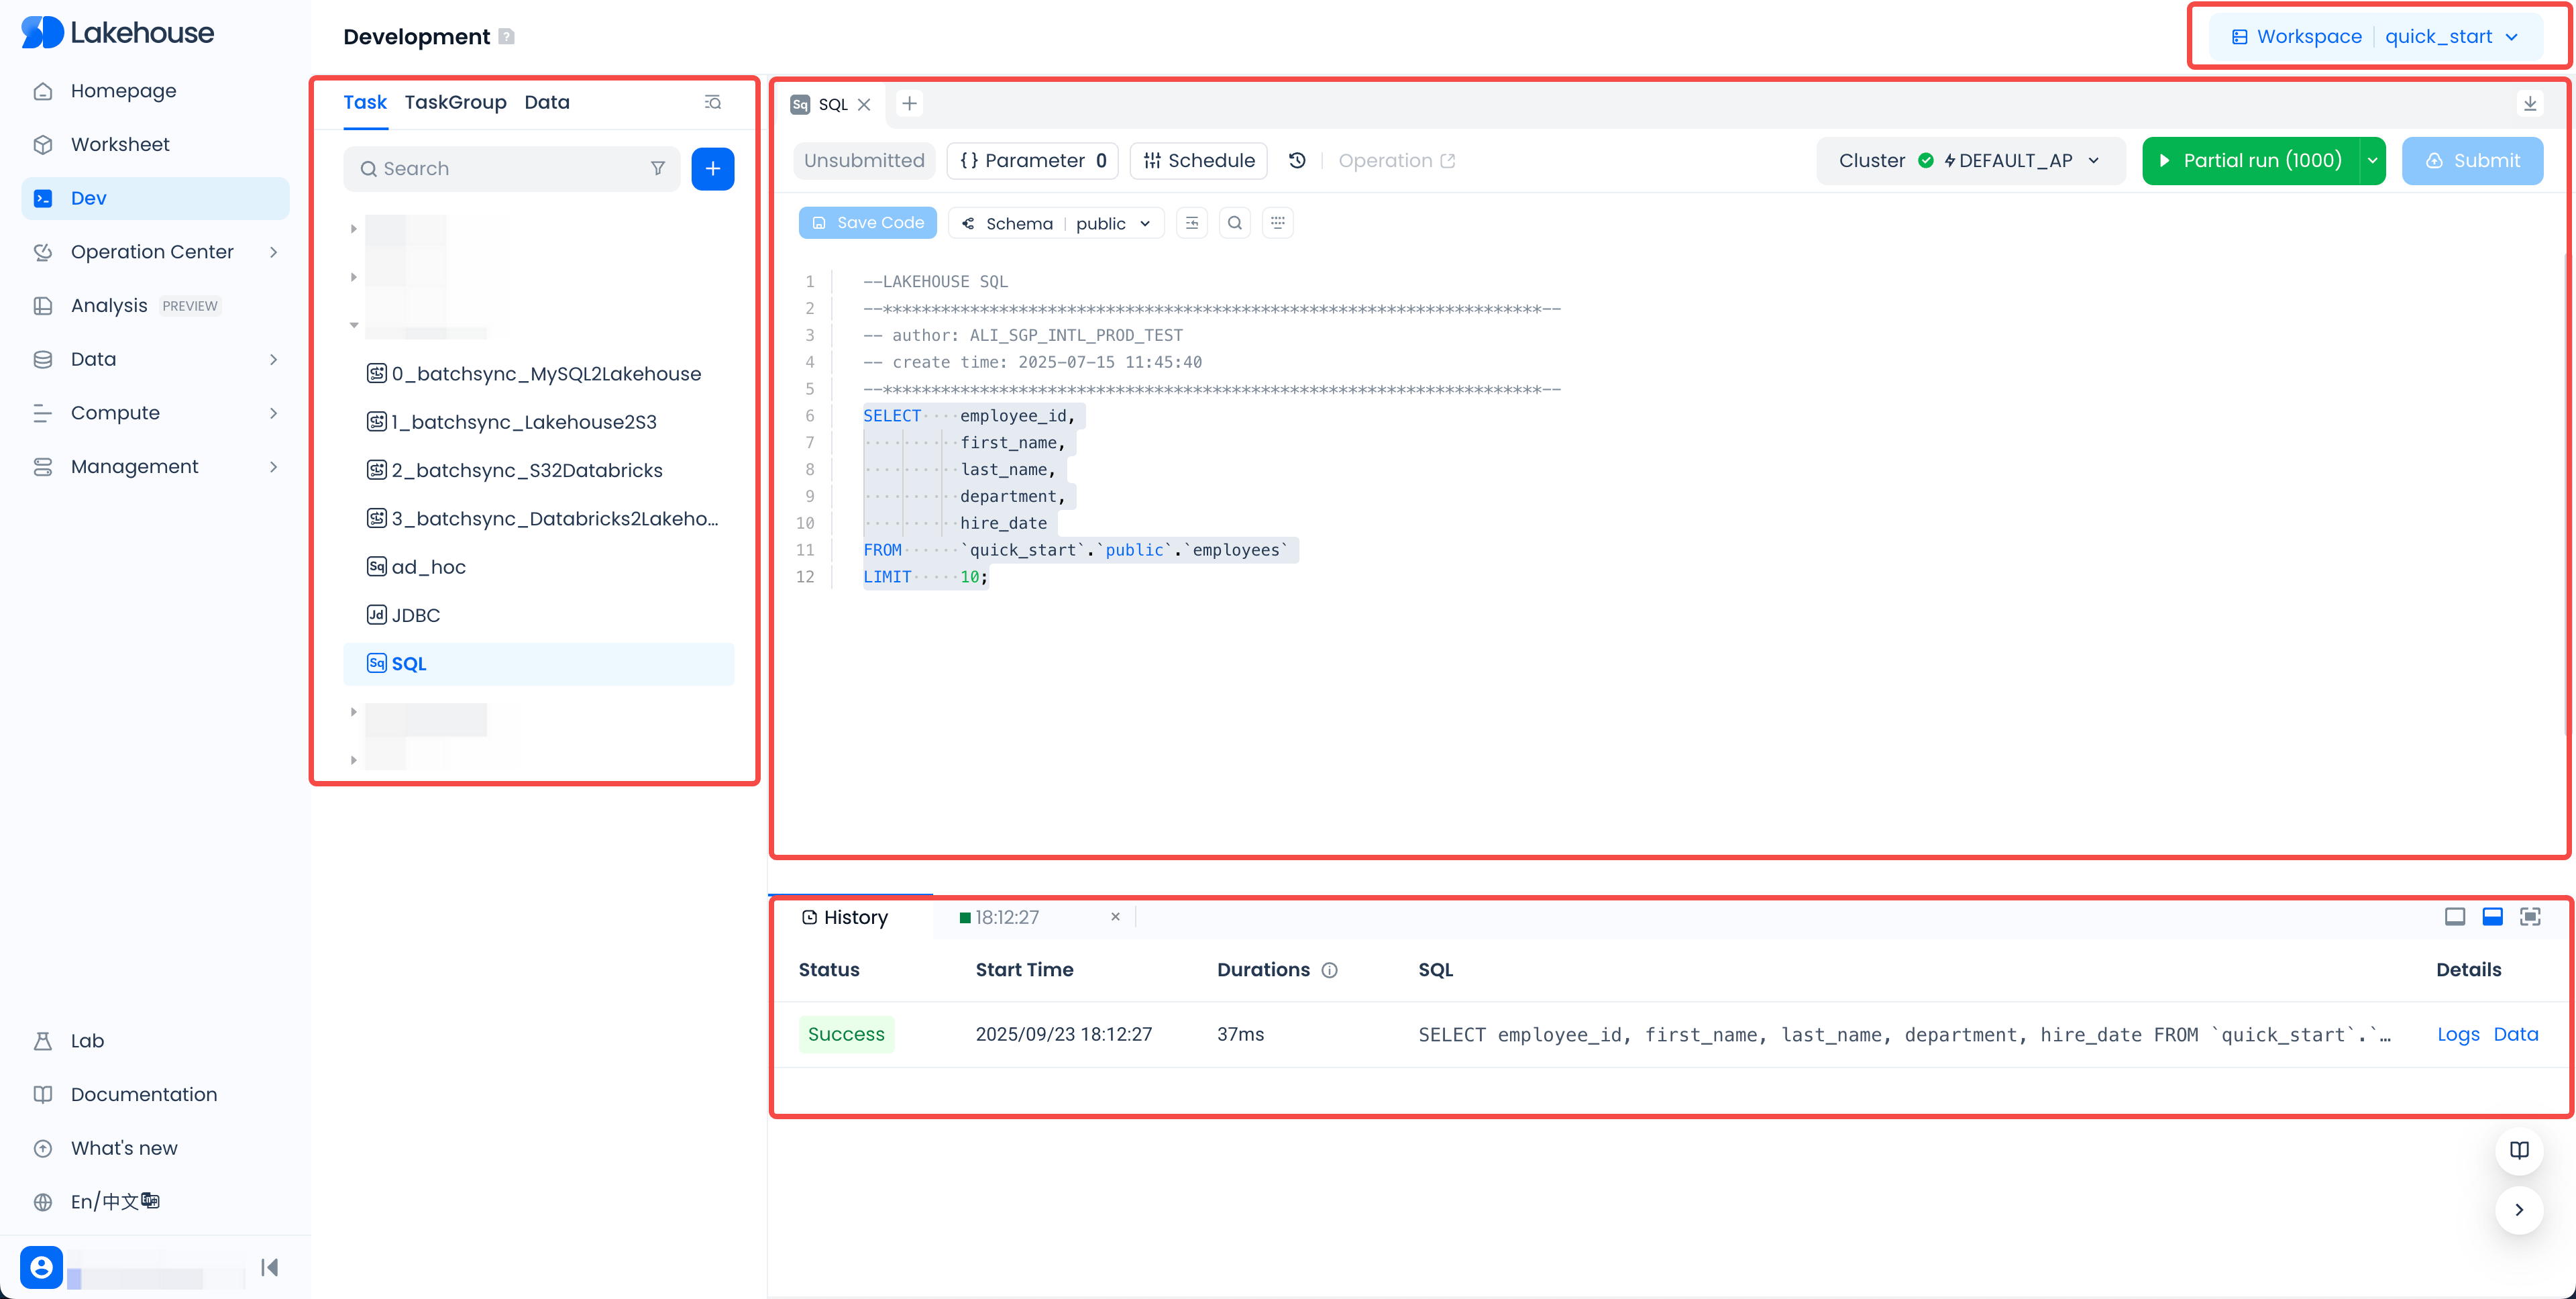Click the format code icon in the editor toolbar
The image size is (2576, 1299).
1191,223
